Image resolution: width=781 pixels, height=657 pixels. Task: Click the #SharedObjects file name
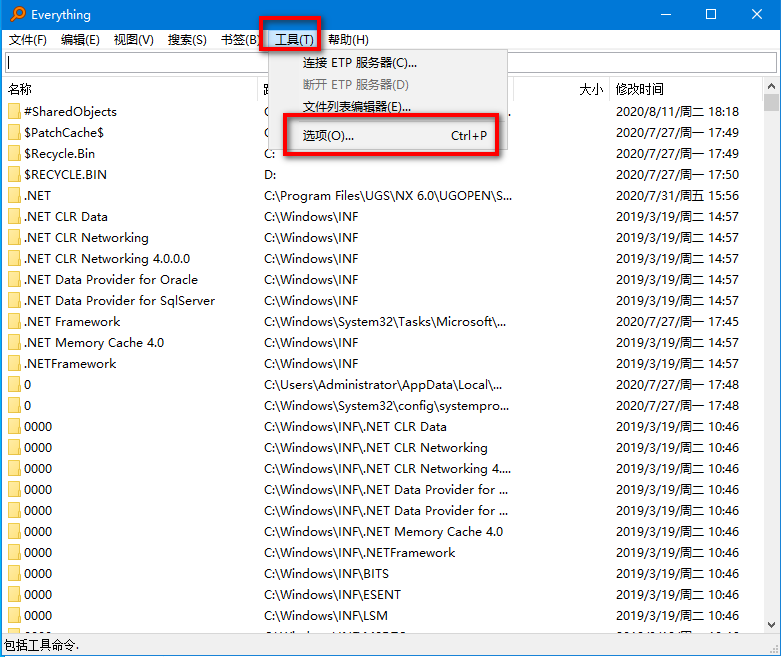click(70, 112)
